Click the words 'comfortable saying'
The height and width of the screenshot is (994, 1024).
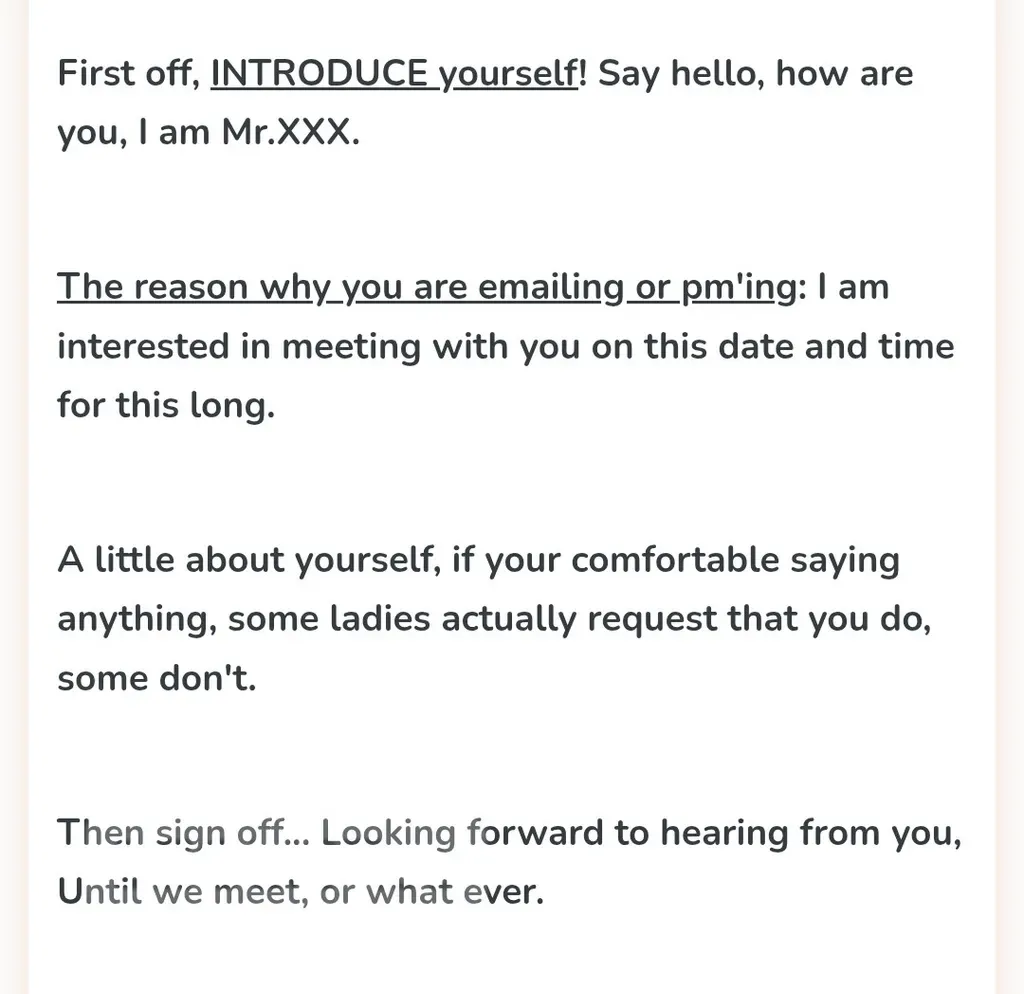(x=735, y=560)
